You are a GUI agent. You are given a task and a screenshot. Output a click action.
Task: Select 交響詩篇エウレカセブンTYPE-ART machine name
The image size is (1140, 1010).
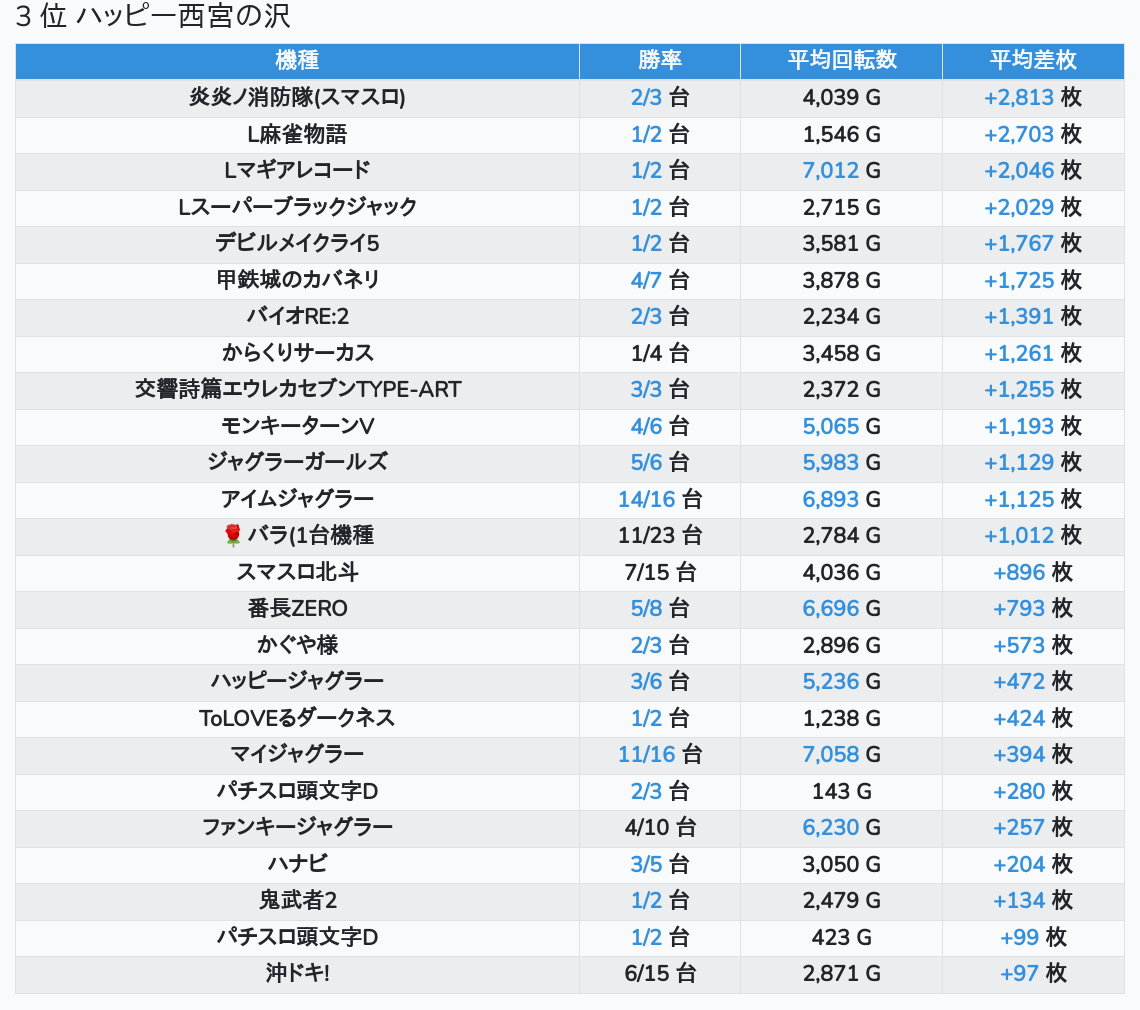pyautogui.click(x=297, y=390)
